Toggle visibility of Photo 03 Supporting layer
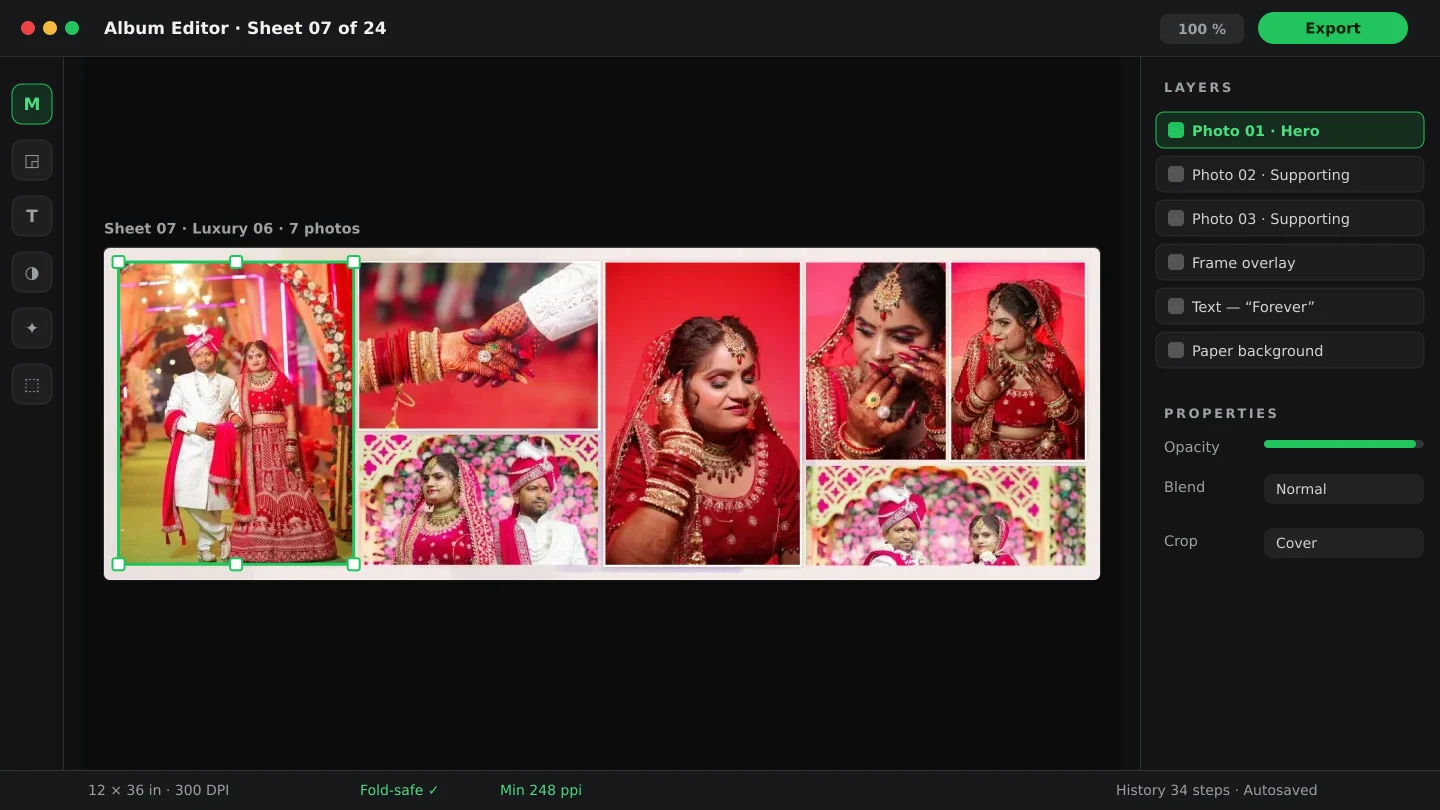Screen dimensions: 1440x810 (x=1176, y=218)
